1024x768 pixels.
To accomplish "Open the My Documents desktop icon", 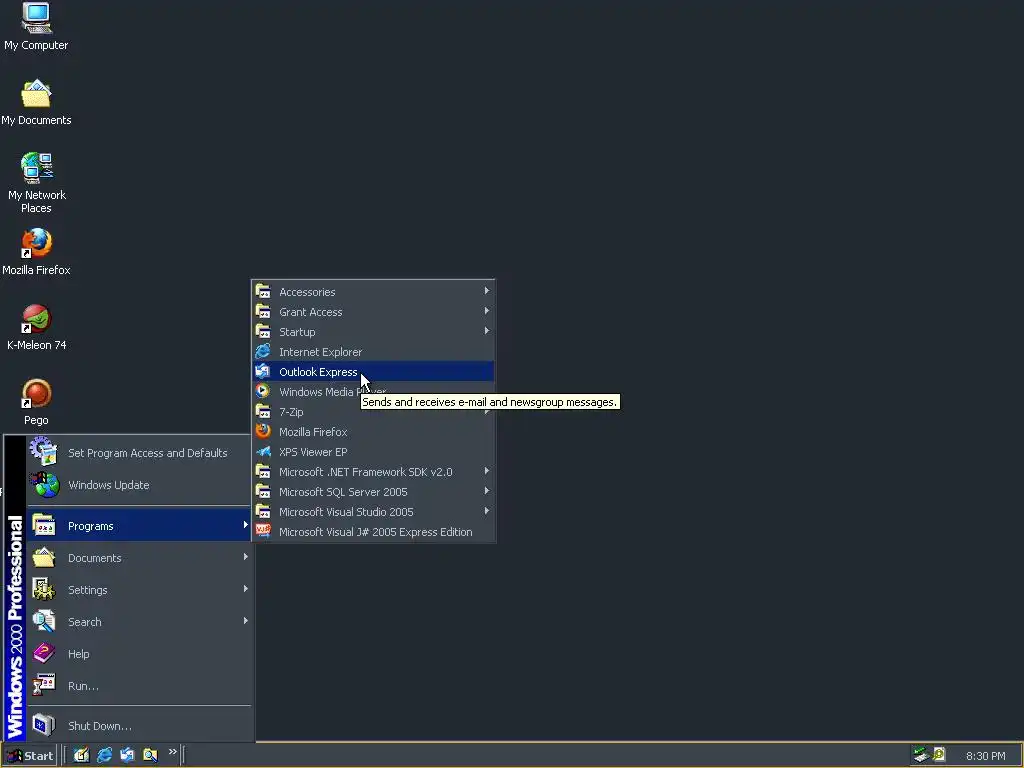I will tap(36, 103).
